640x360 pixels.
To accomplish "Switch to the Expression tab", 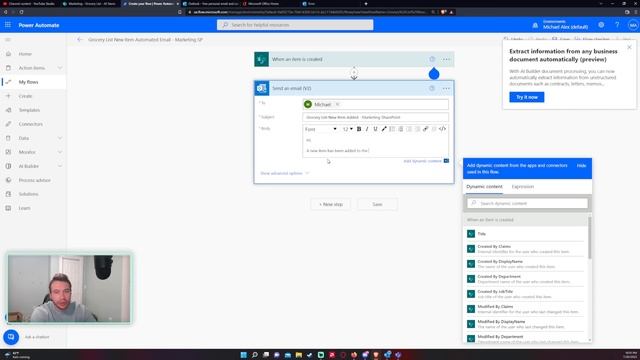I will pos(522,187).
